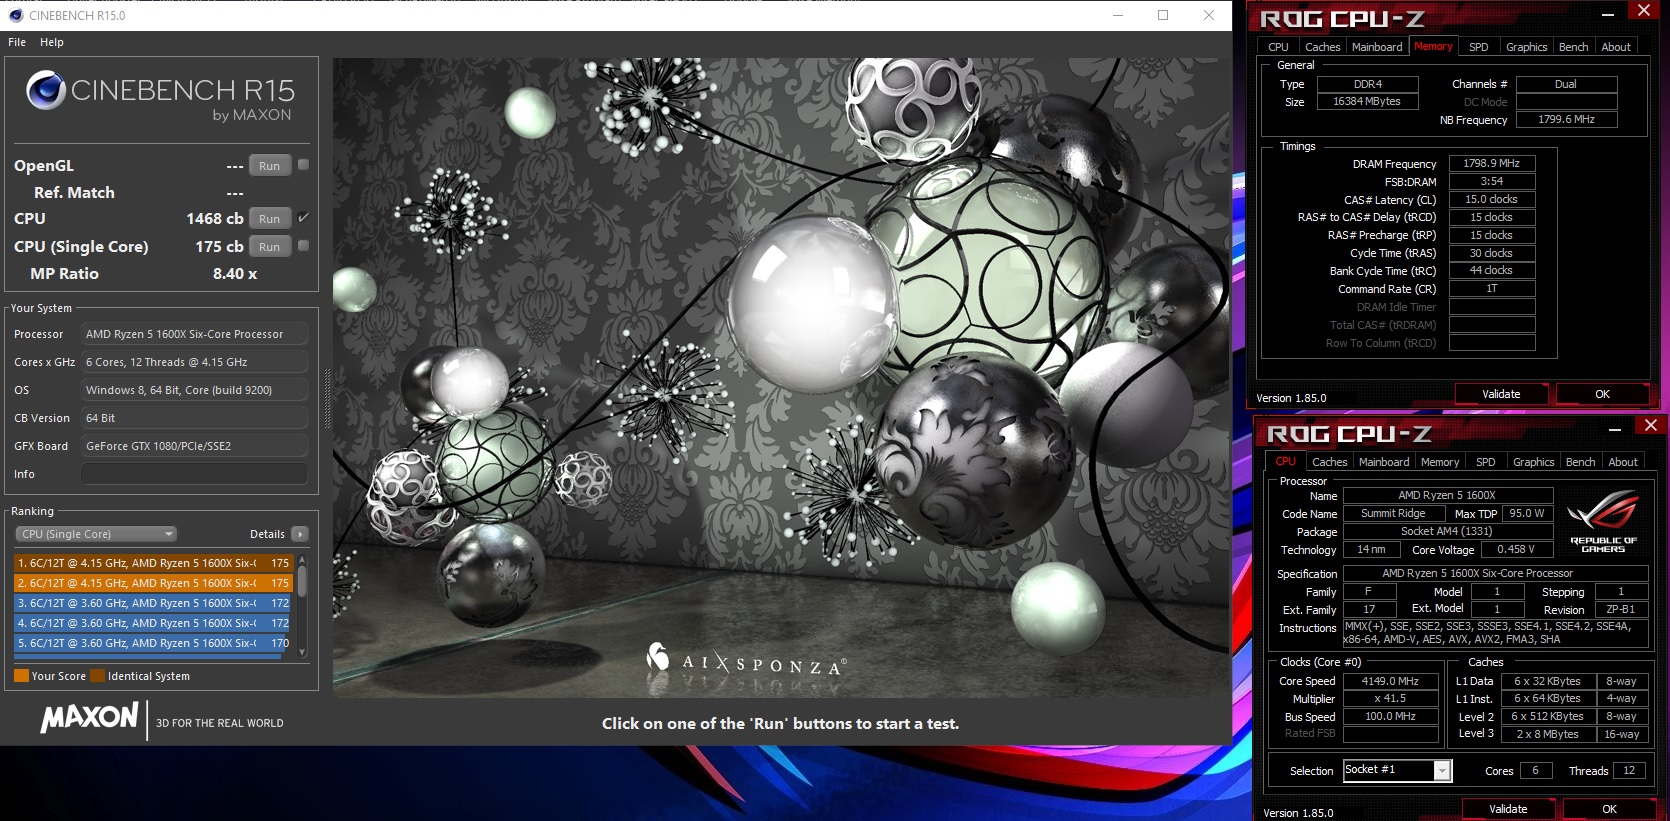The height and width of the screenshot is (821, 1670).
Task: Open the Socket #1 selection dropdown
Action: 1442,770
